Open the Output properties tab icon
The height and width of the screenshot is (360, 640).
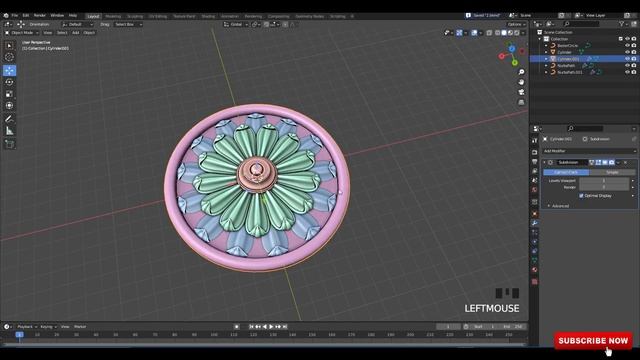pos(535,162)
